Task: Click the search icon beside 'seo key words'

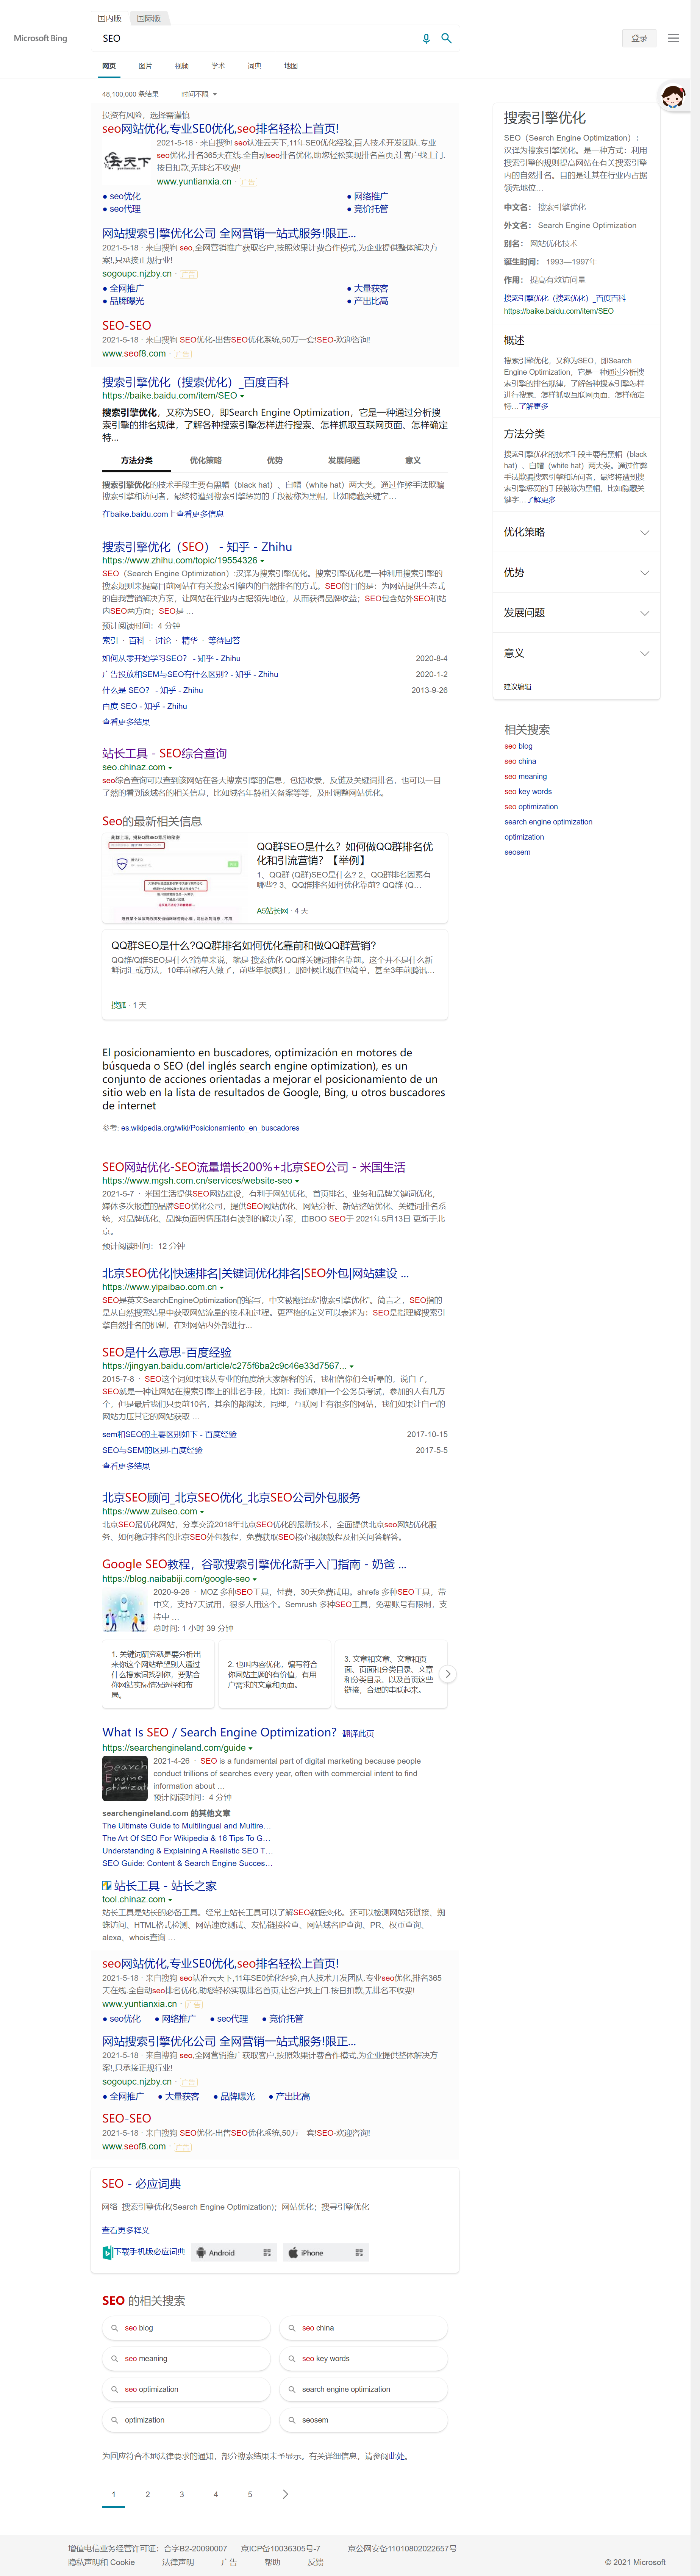Action: tap(292, 2358)
